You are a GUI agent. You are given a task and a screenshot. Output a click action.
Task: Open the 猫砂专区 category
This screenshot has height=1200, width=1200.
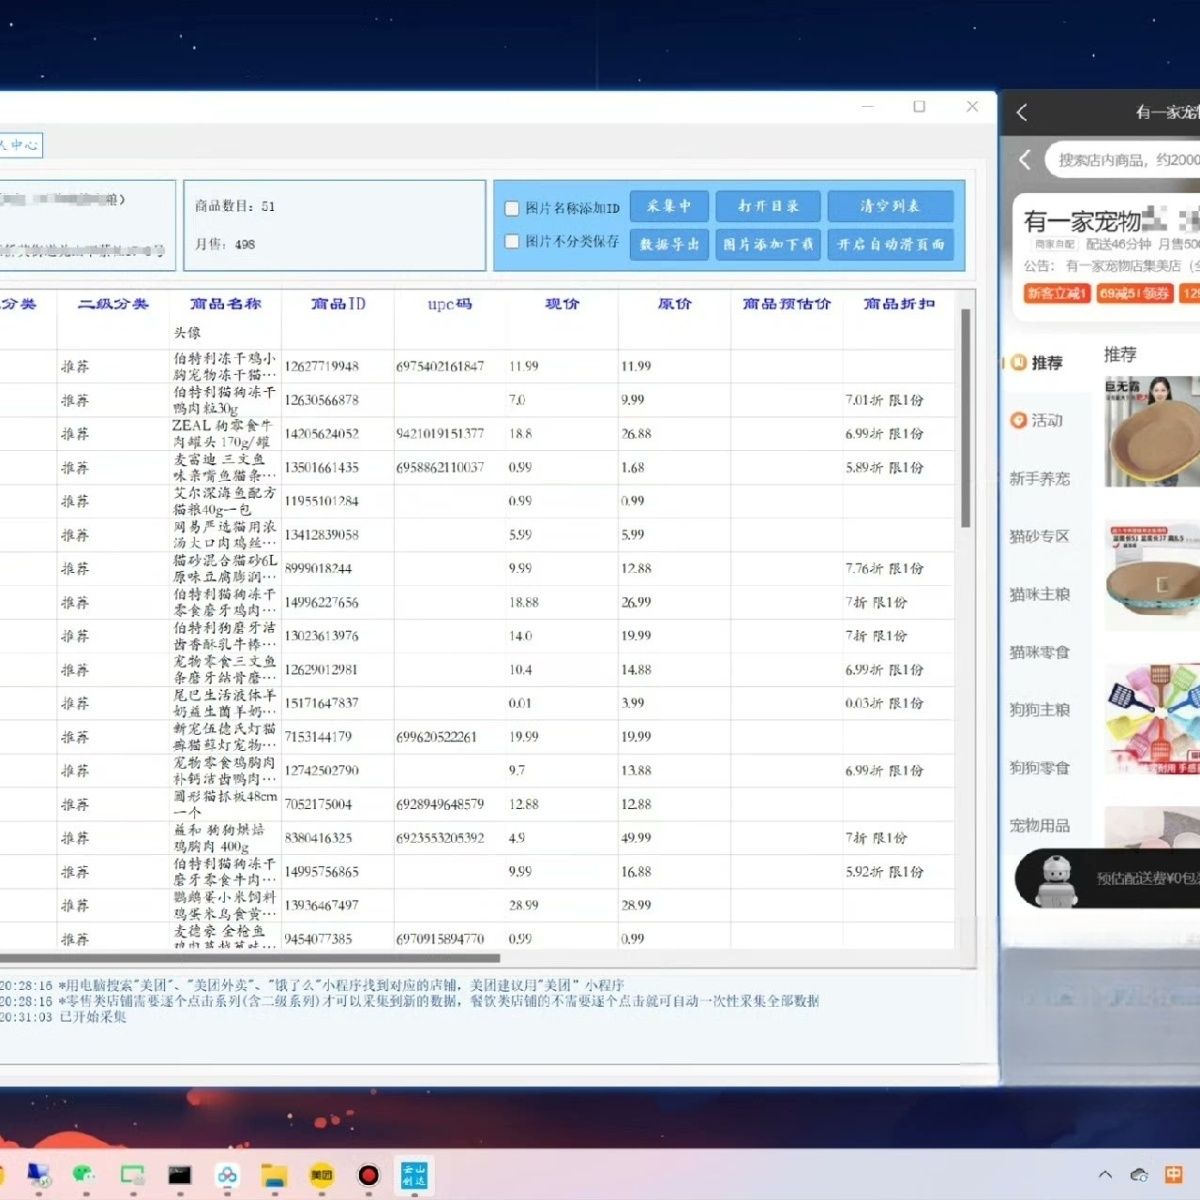[1040, 537]
